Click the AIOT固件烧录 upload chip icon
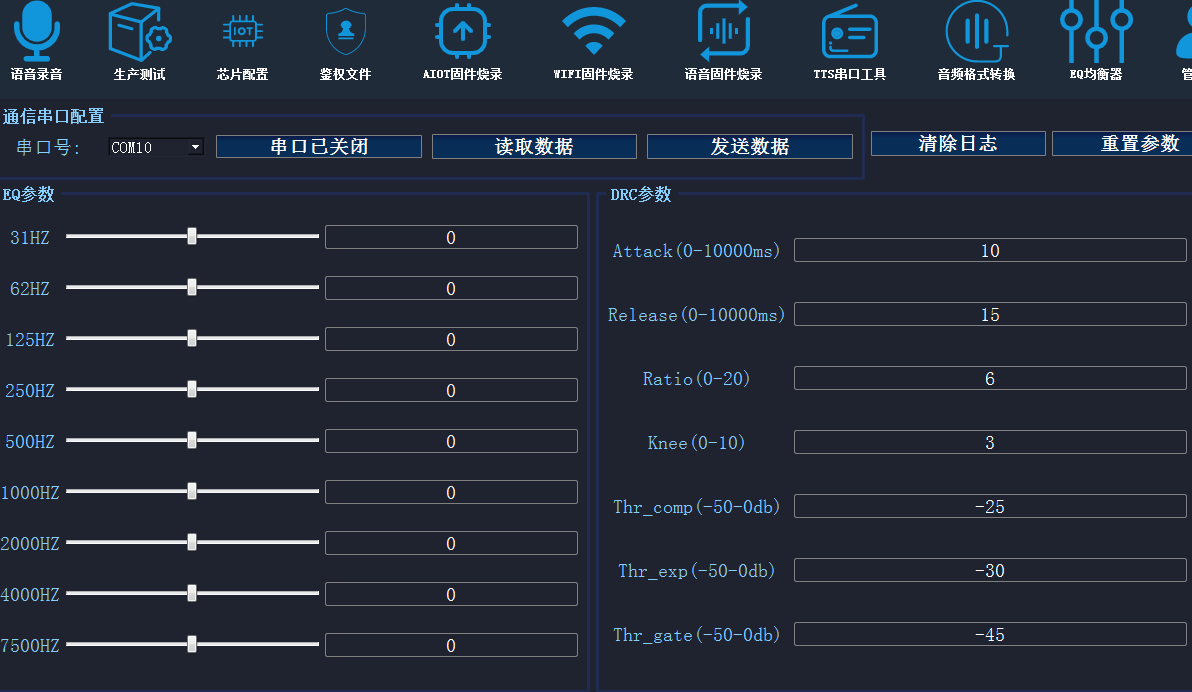1192x692 pixels. pyautogui.click(x=462, y=31)
